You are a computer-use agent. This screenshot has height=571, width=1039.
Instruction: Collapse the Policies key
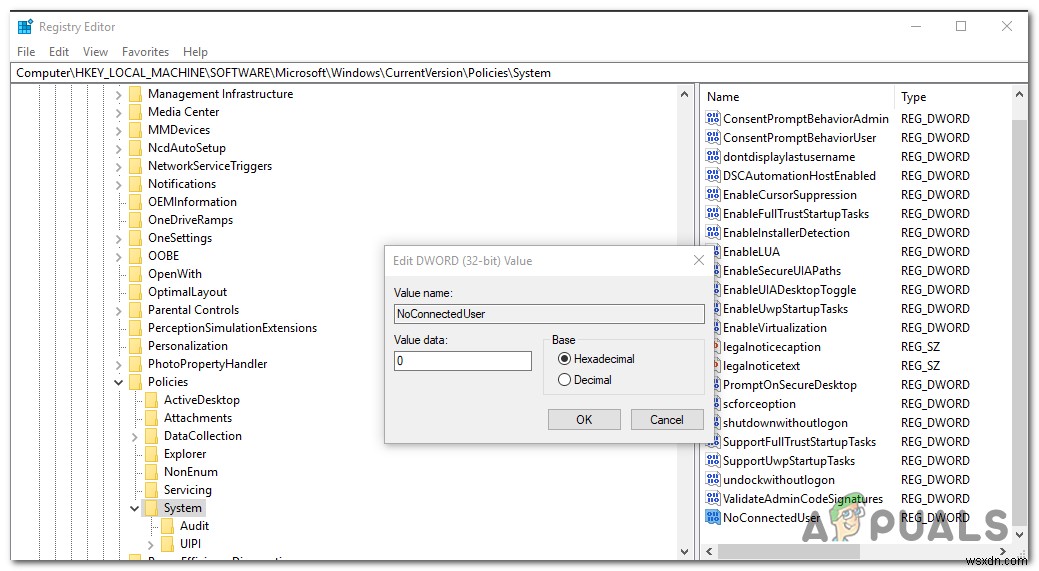(119, 382)
